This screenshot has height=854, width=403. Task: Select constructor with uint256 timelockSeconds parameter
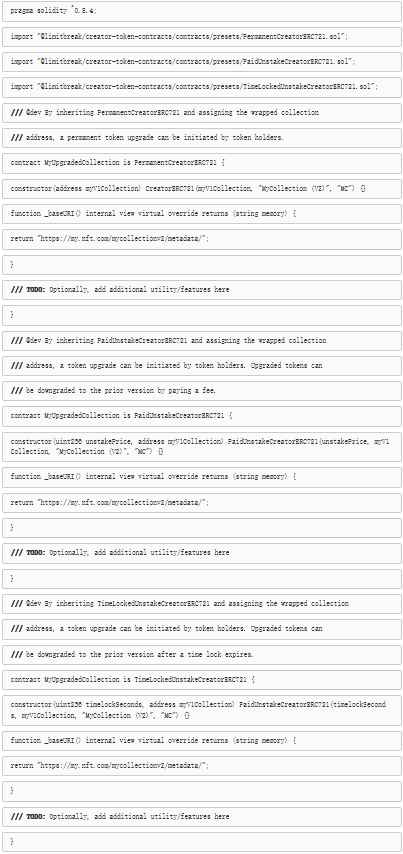202,710
